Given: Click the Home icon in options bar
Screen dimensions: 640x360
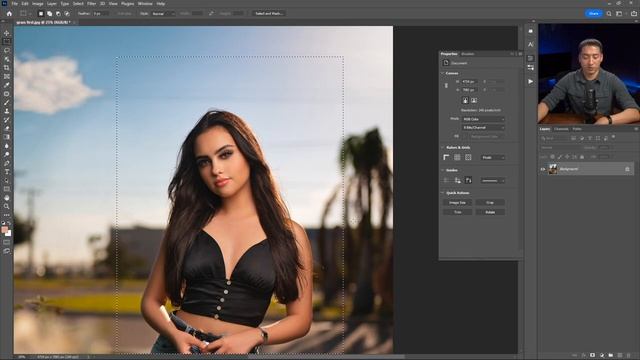Looking at the screenshot, I should [x=9, y=13].
